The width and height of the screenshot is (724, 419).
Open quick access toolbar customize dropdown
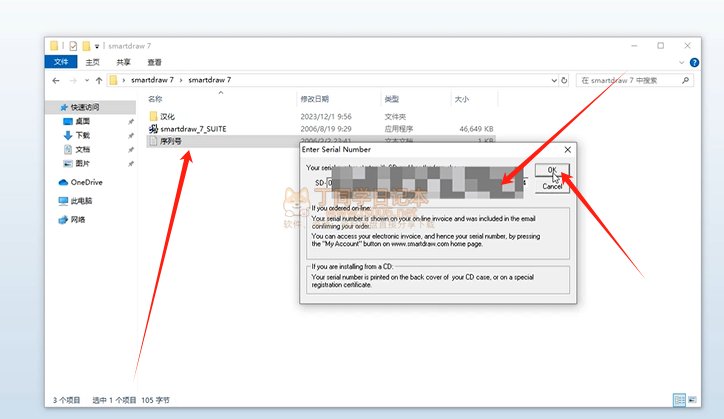[97, 46]
